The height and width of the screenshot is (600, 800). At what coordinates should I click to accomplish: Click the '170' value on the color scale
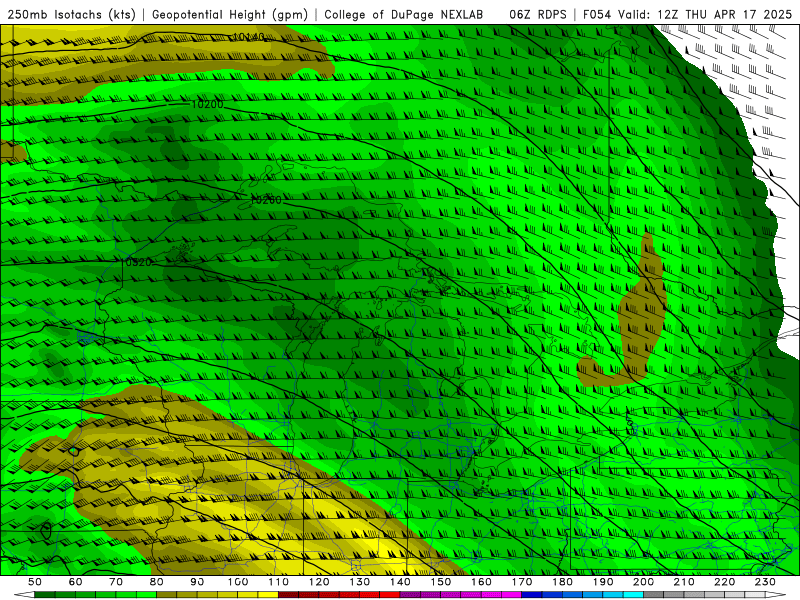(x=522, y=582)
